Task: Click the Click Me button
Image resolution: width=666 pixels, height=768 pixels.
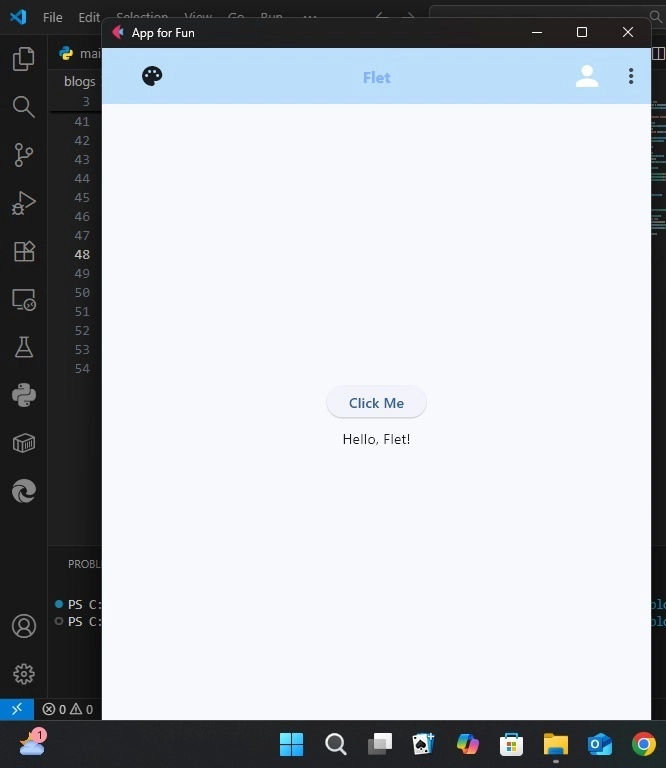Action: coord(376,403)
